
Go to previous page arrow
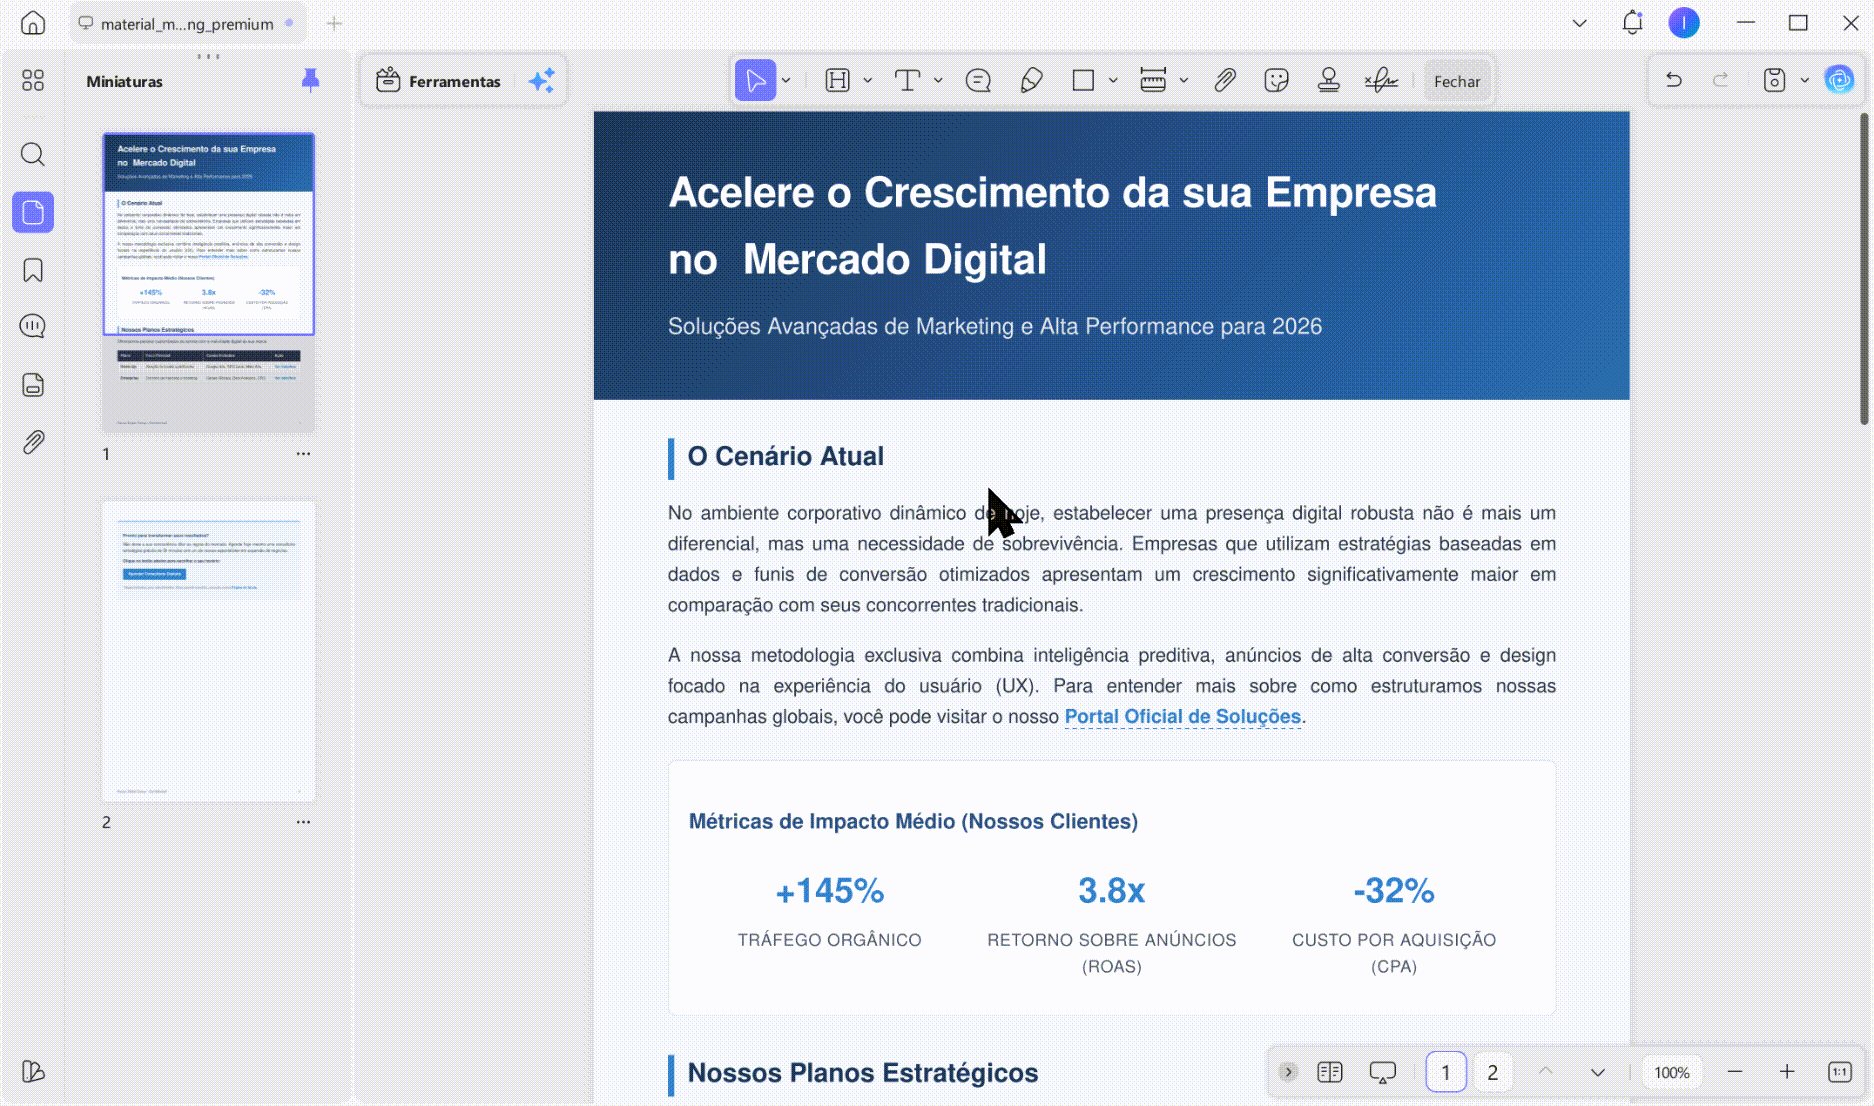click(1545, 1072)
